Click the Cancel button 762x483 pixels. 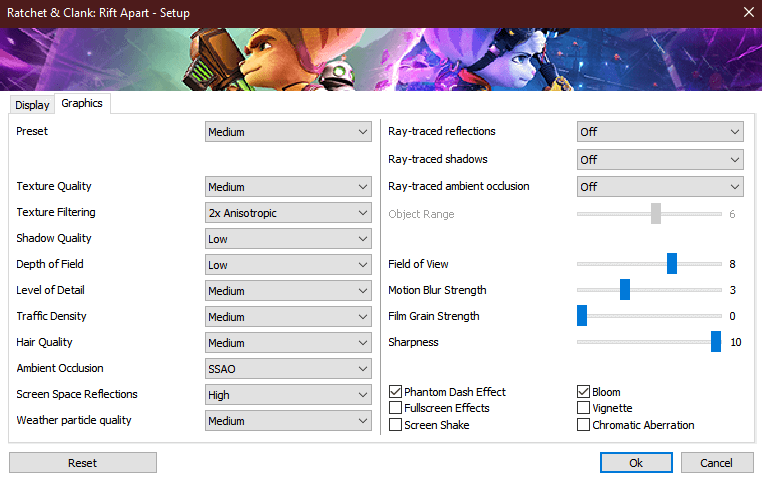click(717, 463)
